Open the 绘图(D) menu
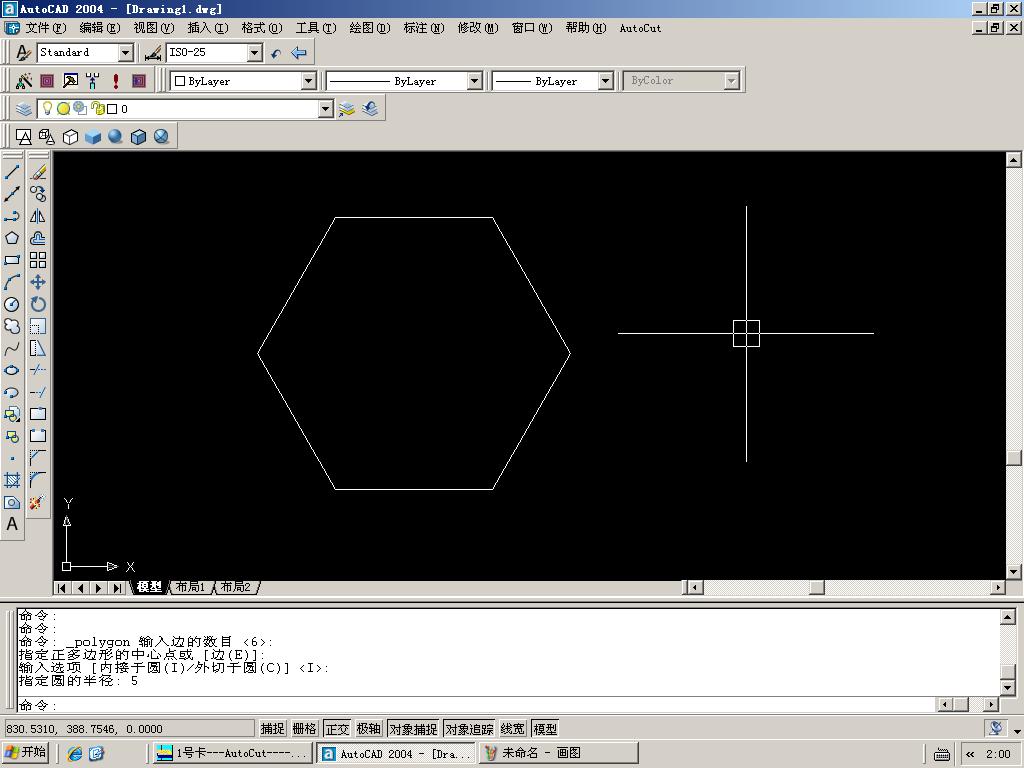The image size is (1024, 768). click(x=369, y=28)
